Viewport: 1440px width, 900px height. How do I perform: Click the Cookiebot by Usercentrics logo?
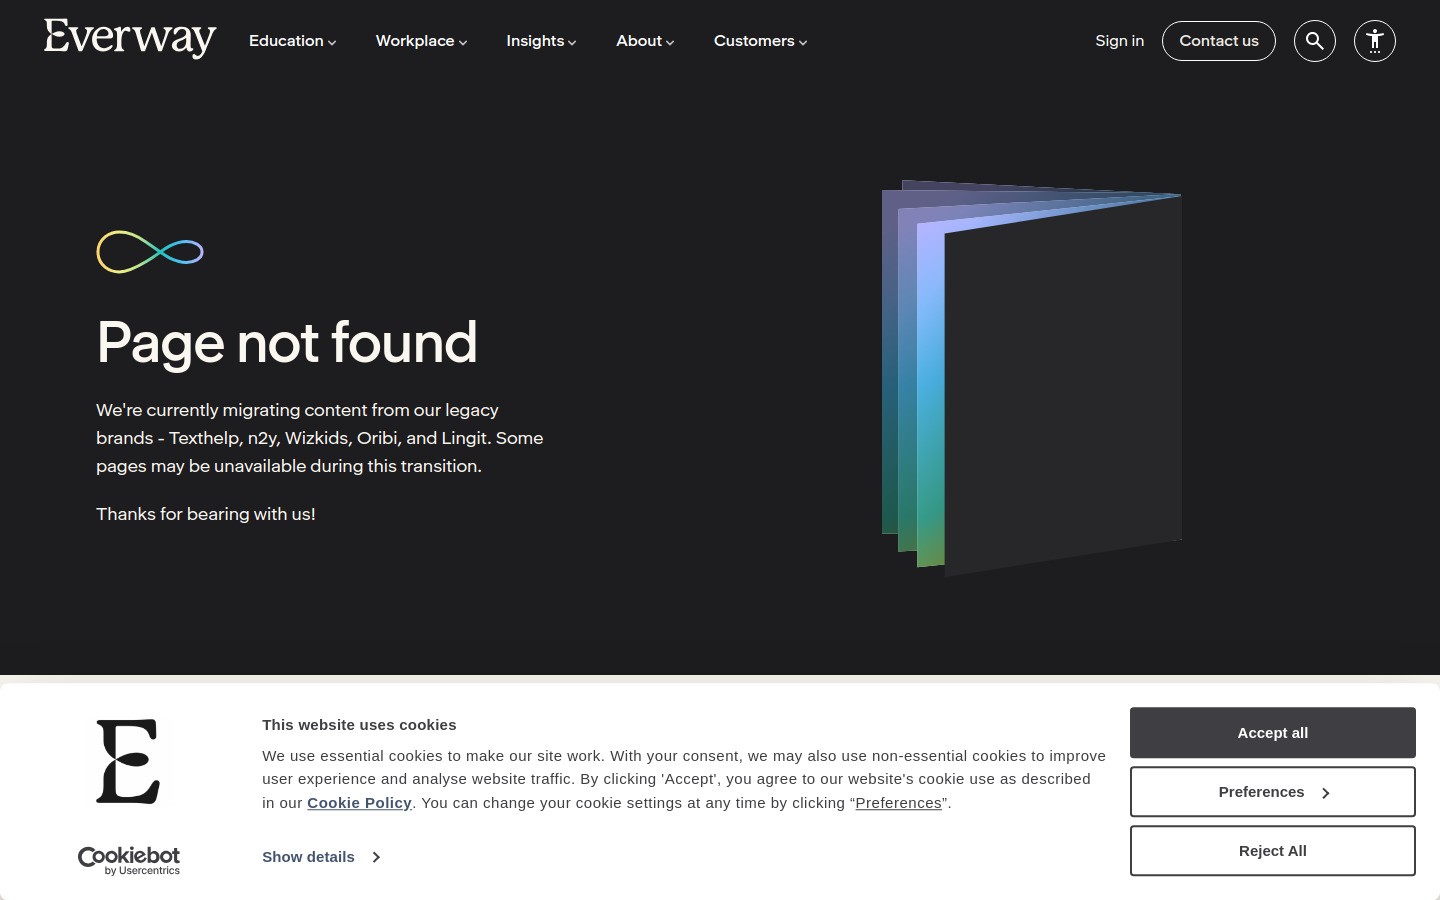click(129, 860)
